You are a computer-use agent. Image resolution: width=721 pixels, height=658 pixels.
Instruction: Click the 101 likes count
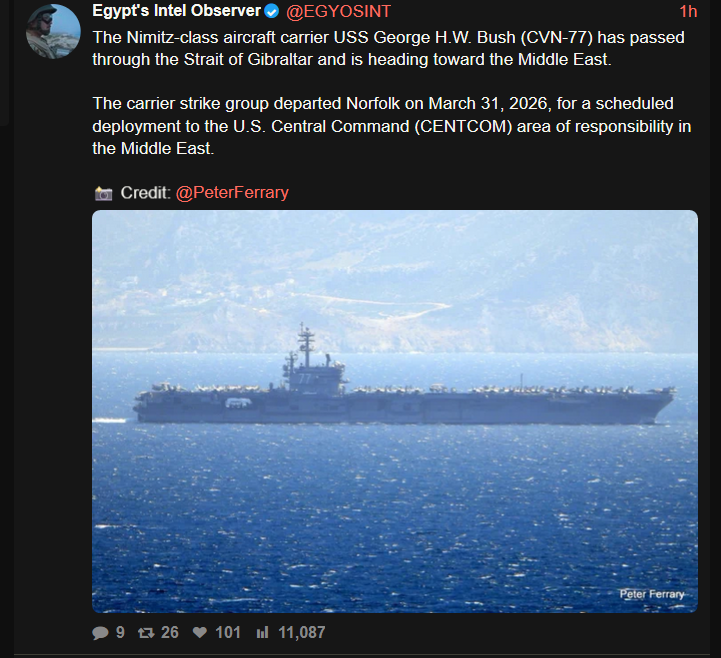[x=228, y=633]
